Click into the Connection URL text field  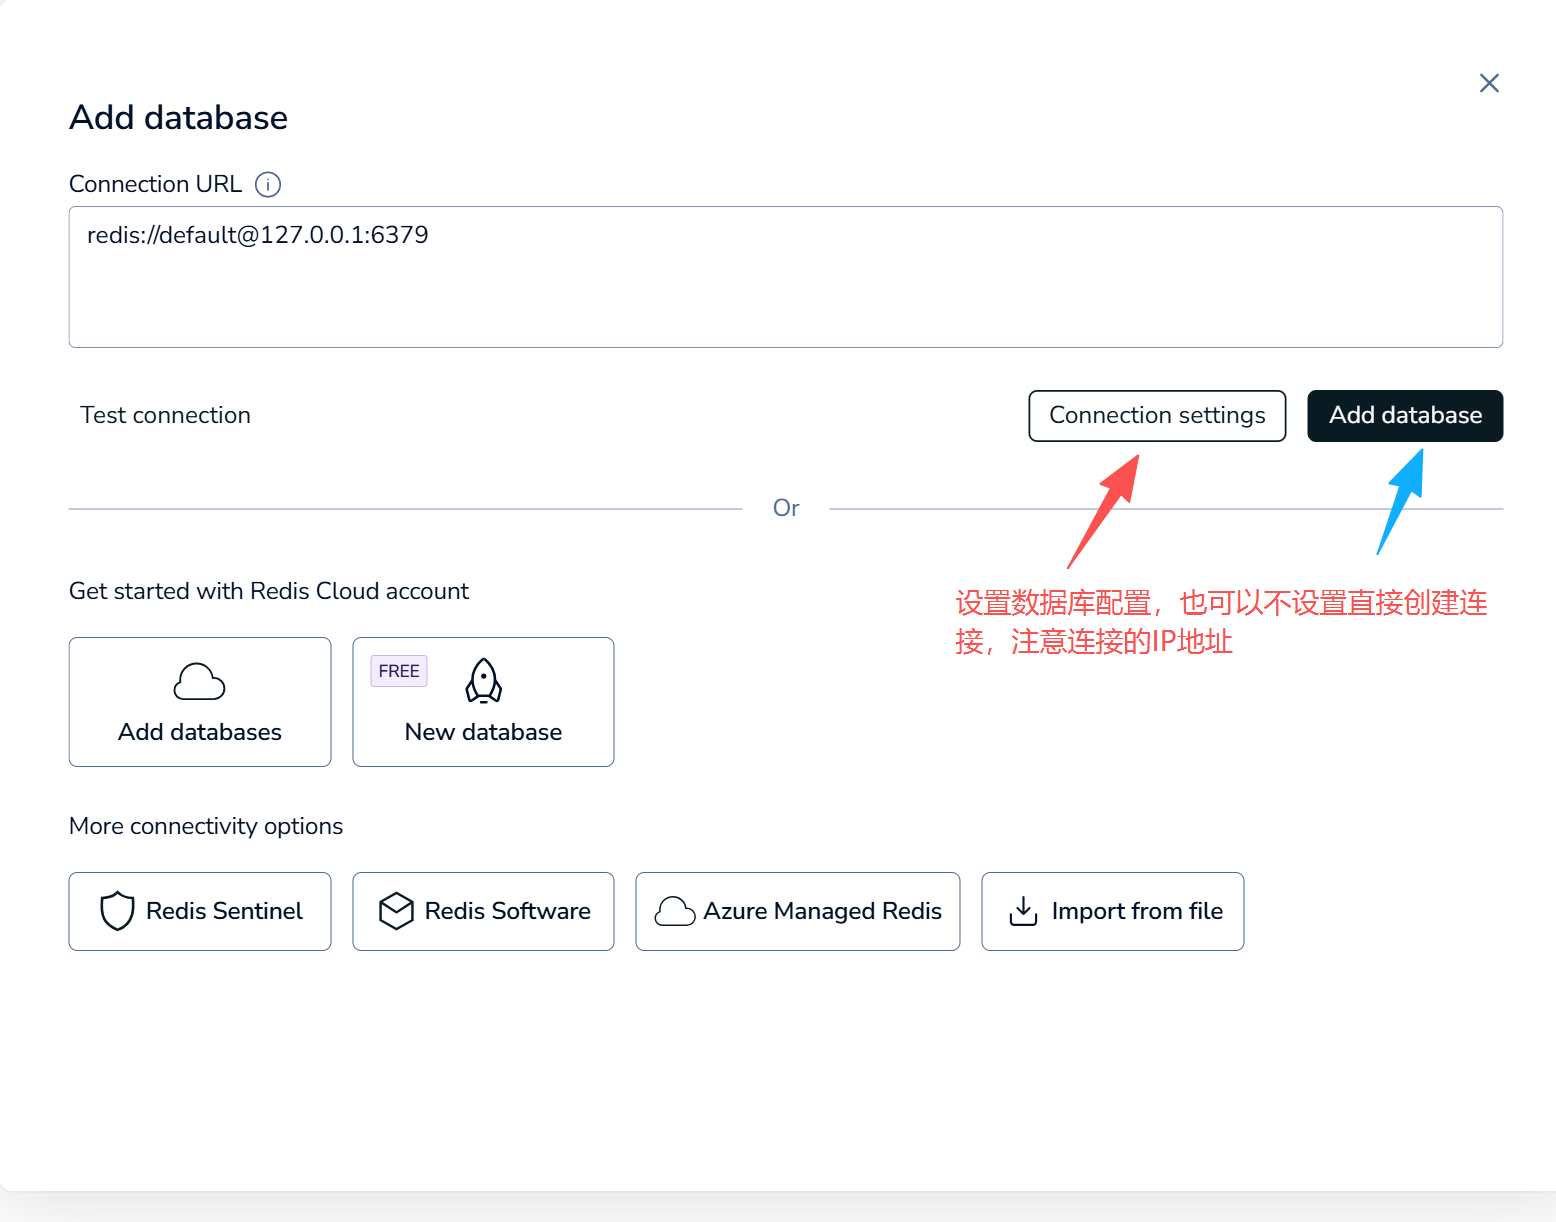tap(785, 277)
